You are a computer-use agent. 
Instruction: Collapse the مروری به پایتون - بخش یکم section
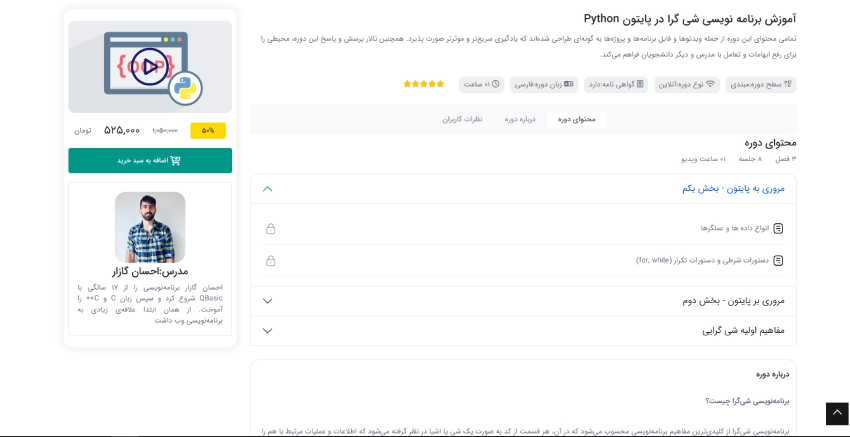523,189
